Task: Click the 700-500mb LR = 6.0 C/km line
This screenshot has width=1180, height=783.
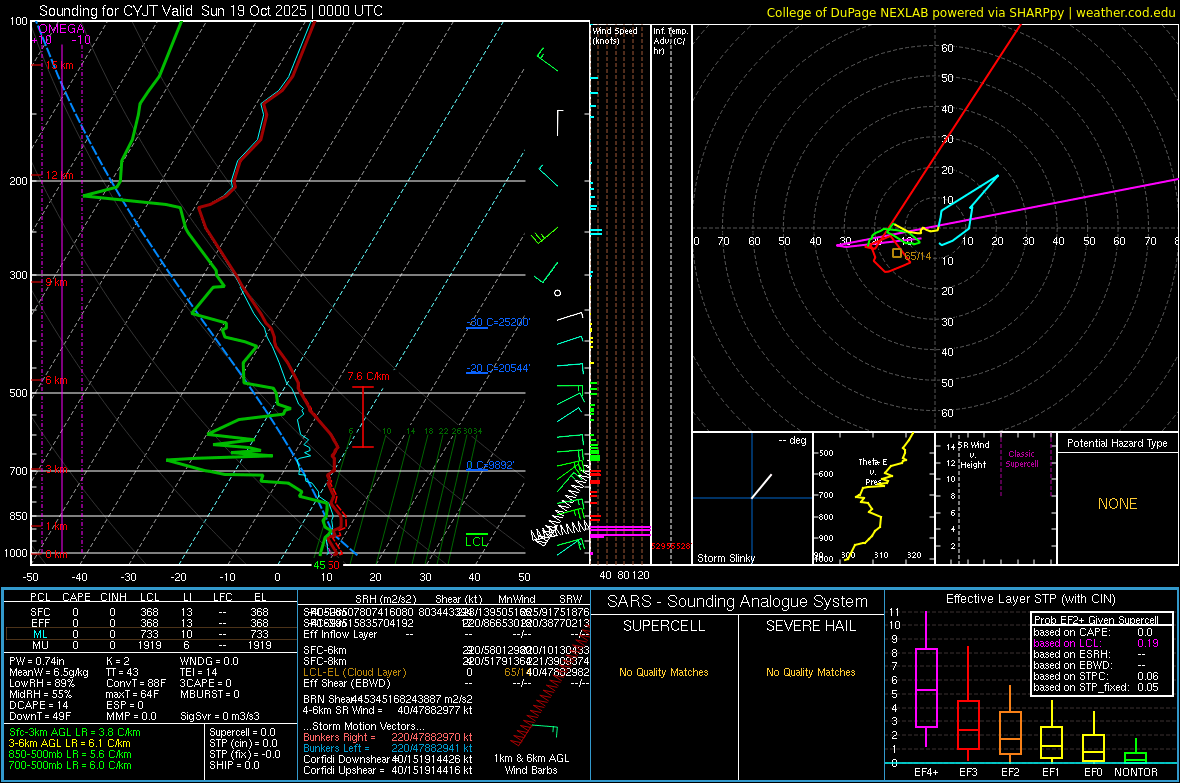Action: coord(70,765)
